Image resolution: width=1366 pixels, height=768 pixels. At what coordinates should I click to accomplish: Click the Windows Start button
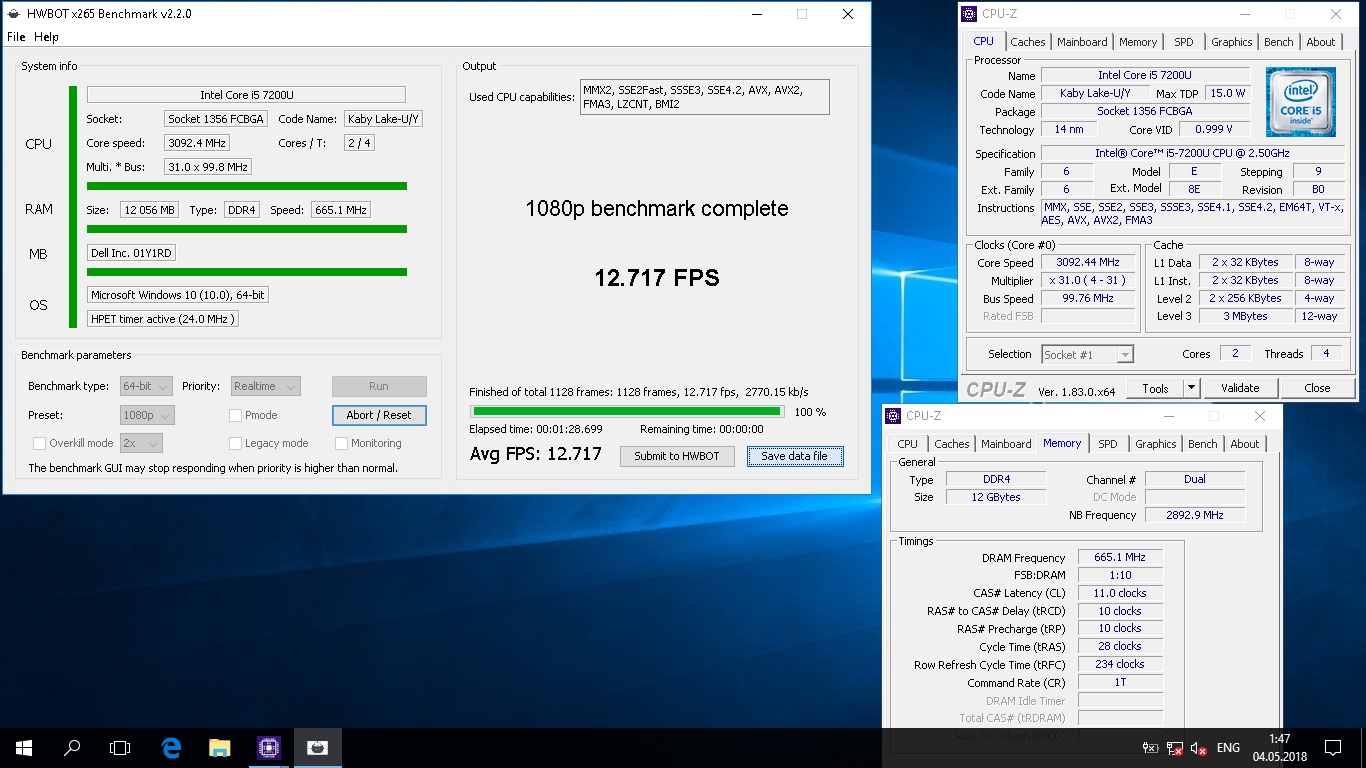[24, 747]
